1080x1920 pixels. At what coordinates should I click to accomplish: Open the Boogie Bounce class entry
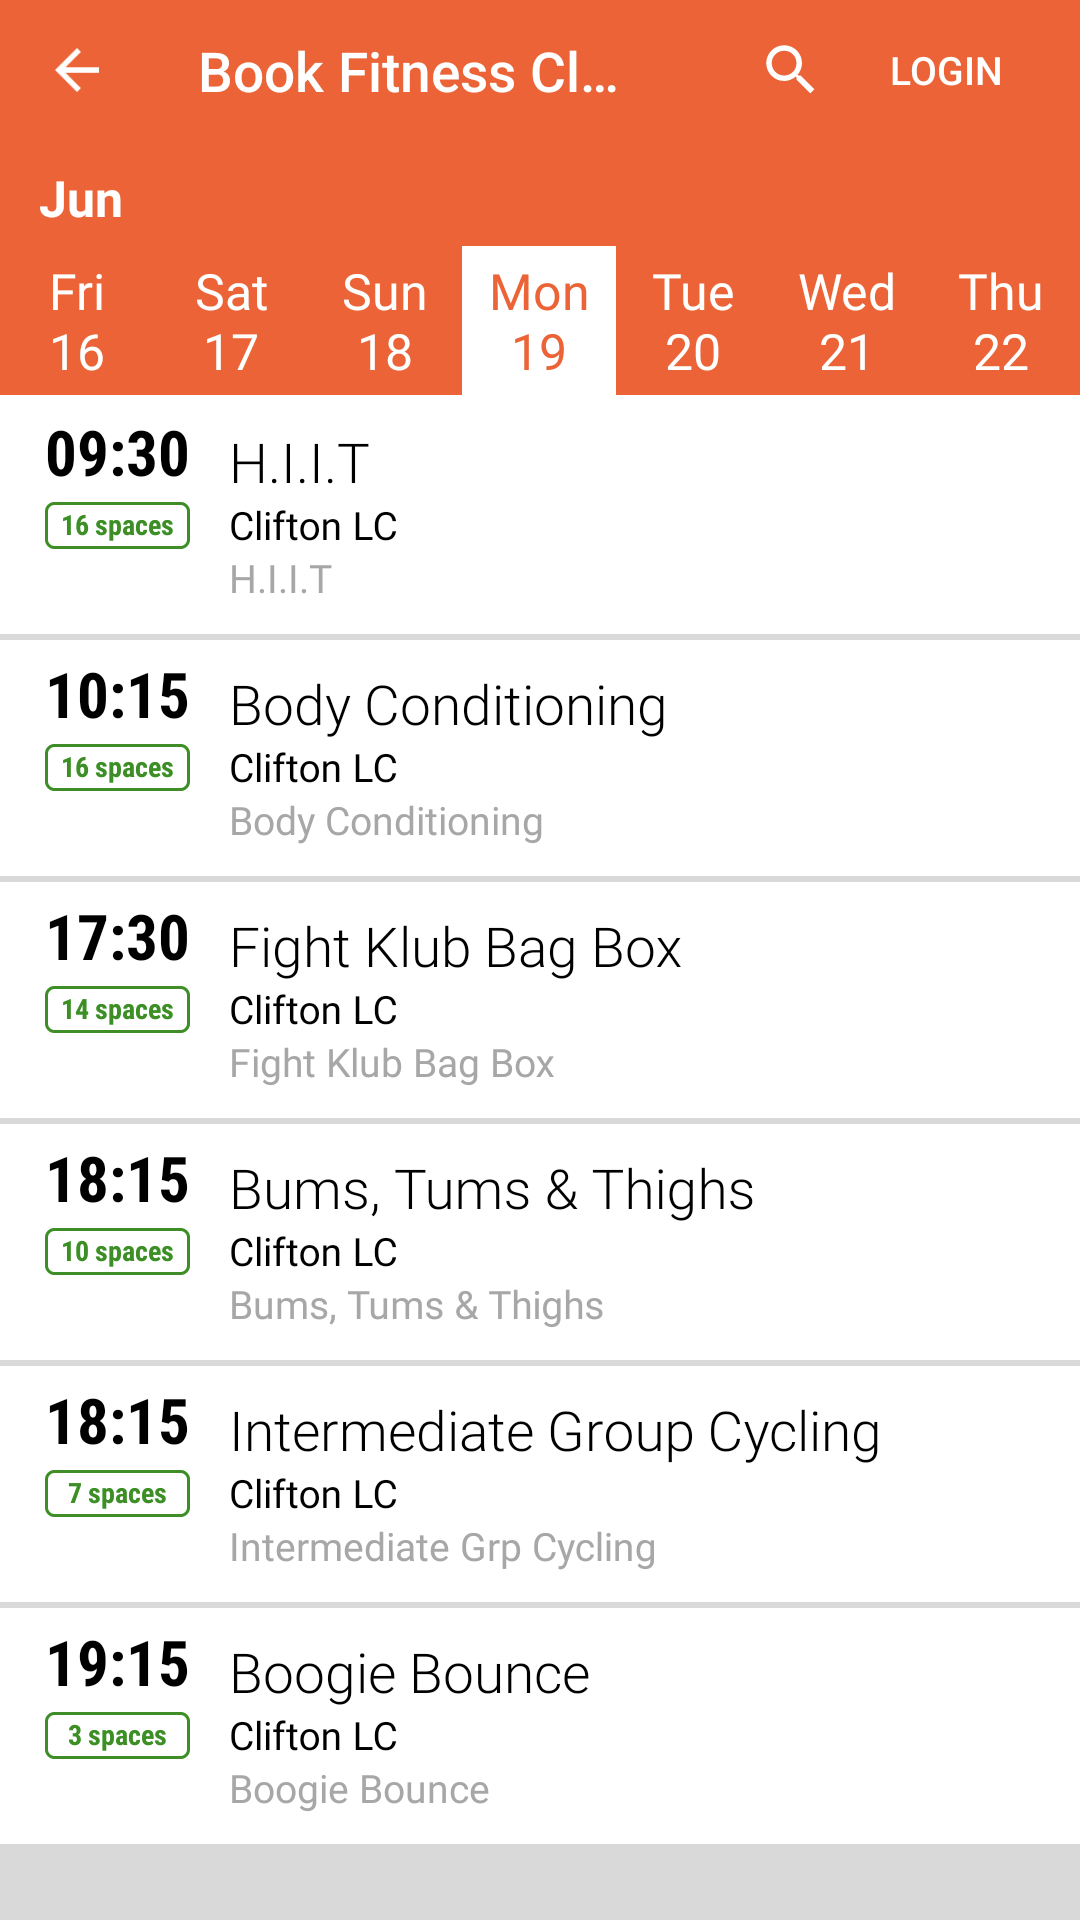tap(540, 1726)
